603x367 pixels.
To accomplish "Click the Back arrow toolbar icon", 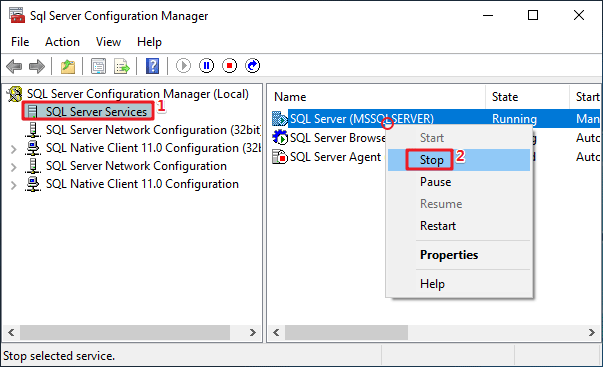I will [14, 66].
